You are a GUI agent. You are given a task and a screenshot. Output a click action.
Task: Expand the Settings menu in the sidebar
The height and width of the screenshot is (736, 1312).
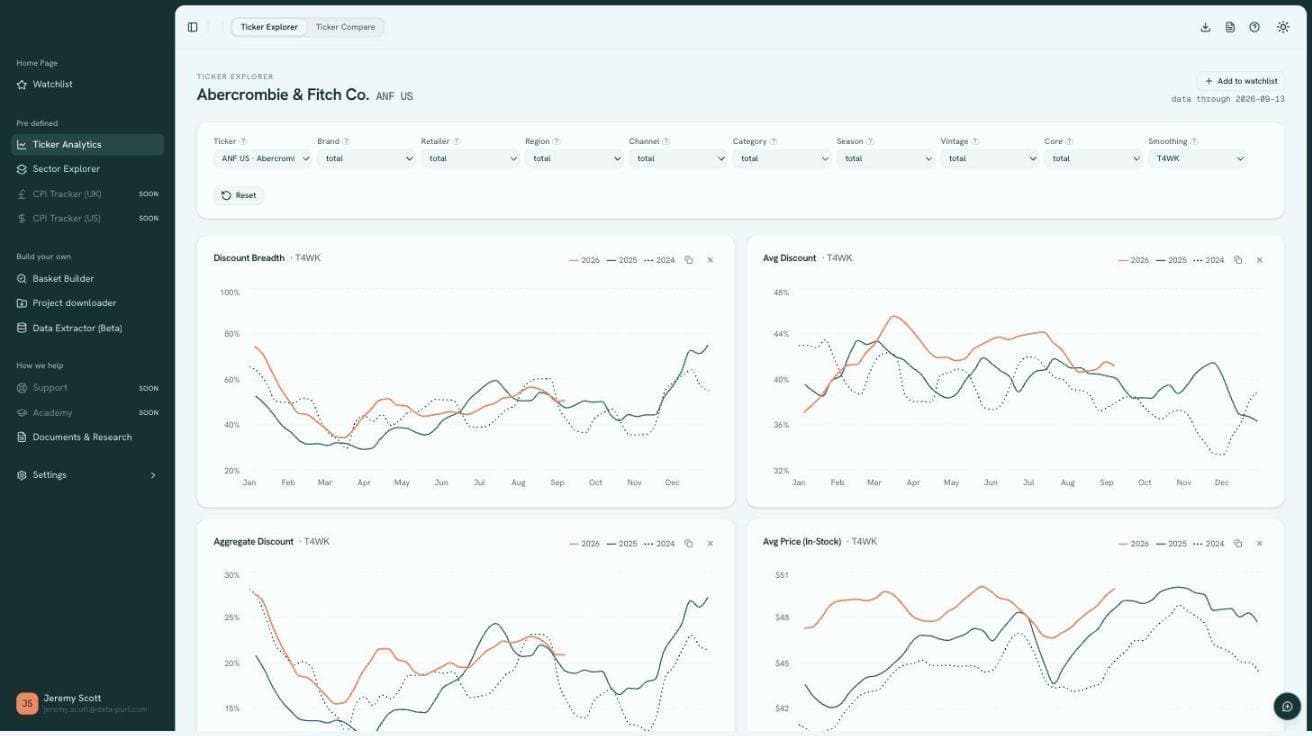(87, 475)
